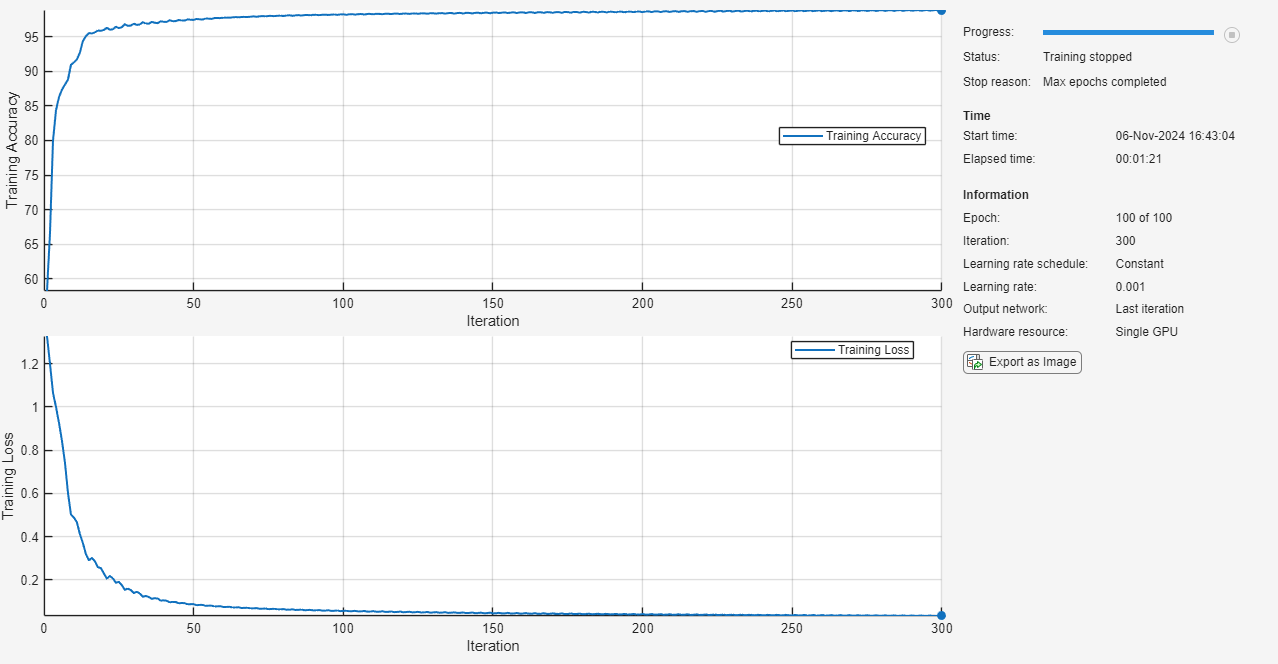Click the Constant learning rate schedule value
1278x664 pixels.
tap(1139, 264)
